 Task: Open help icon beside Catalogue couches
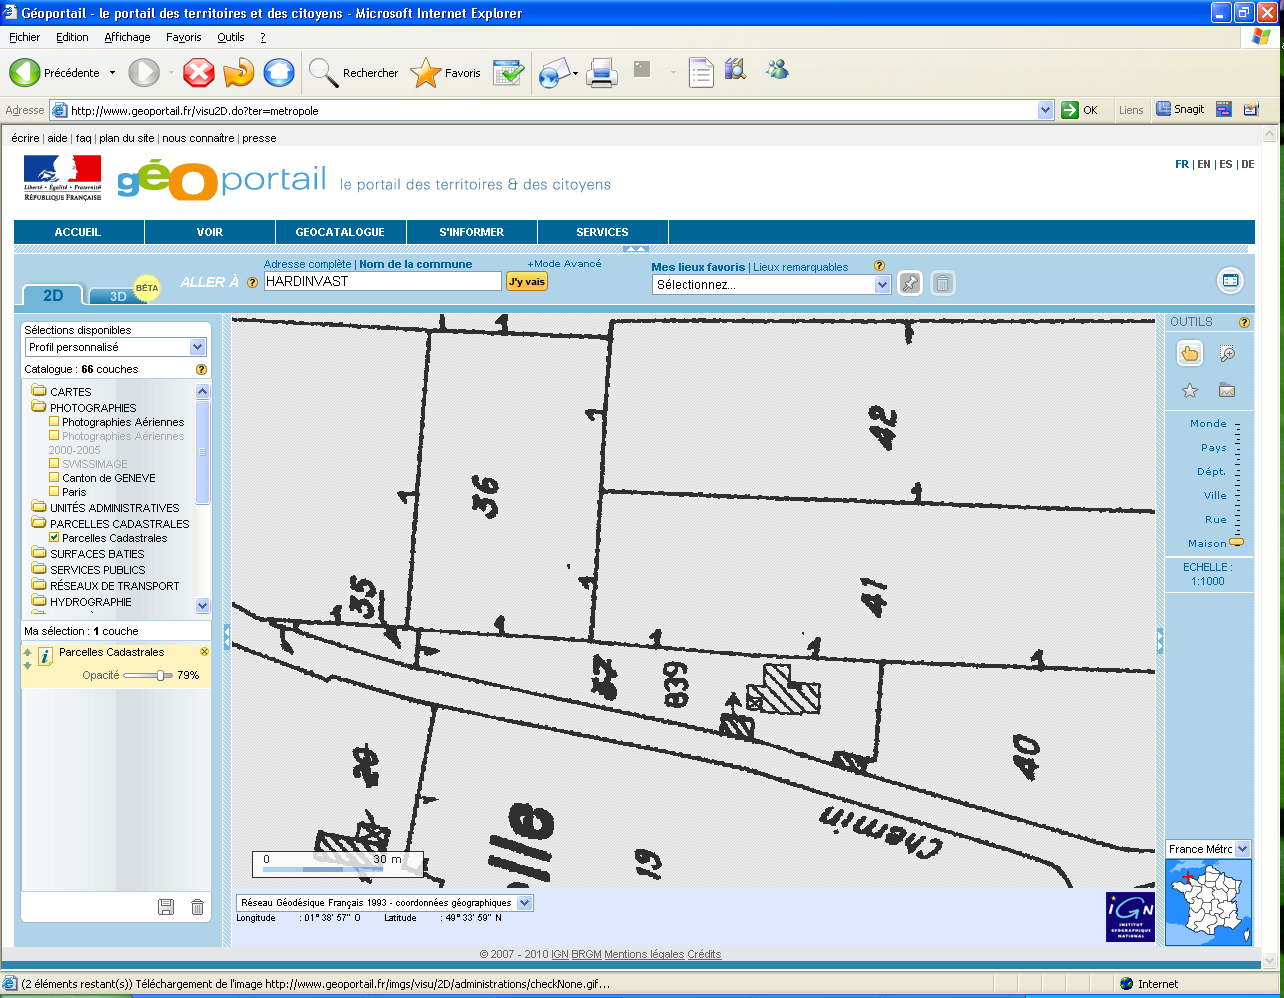coord(201,369)
